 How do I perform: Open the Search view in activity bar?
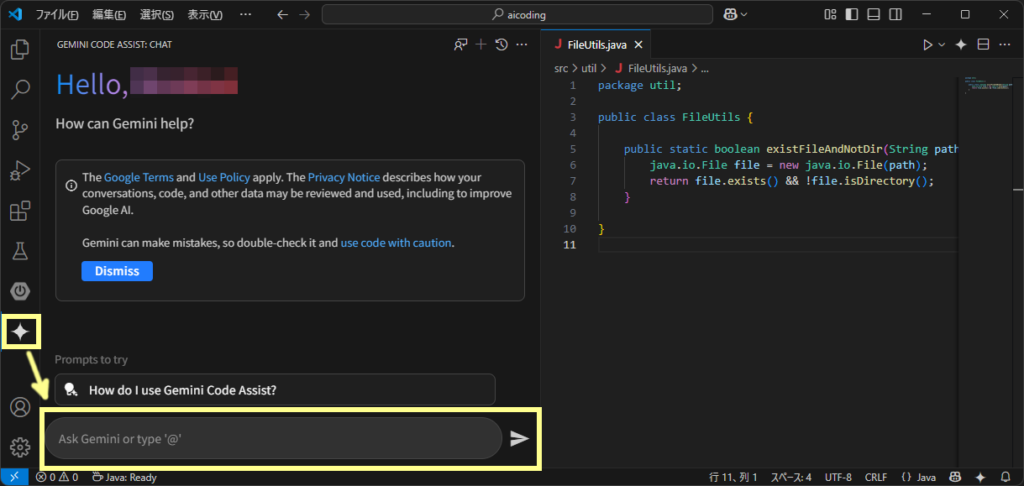[20, 90]
